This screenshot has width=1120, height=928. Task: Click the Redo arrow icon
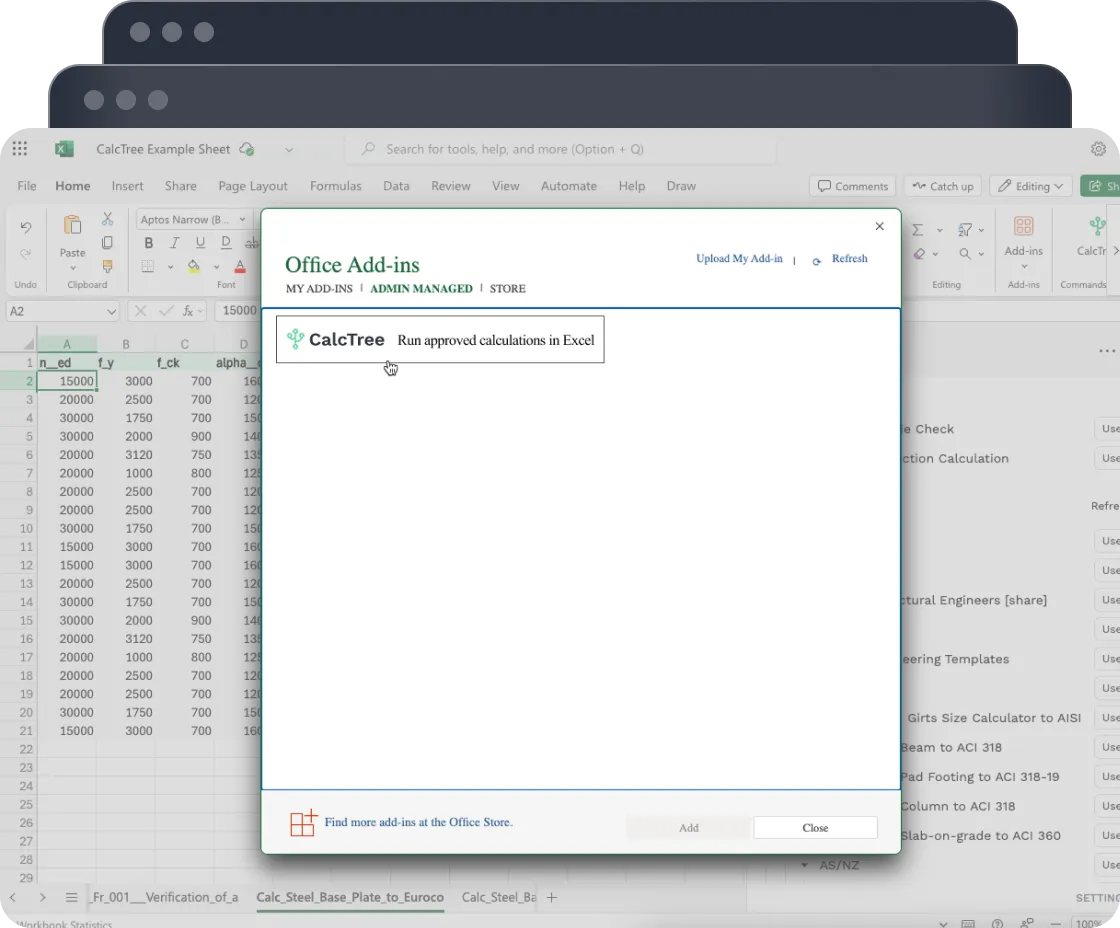[26, 254]
